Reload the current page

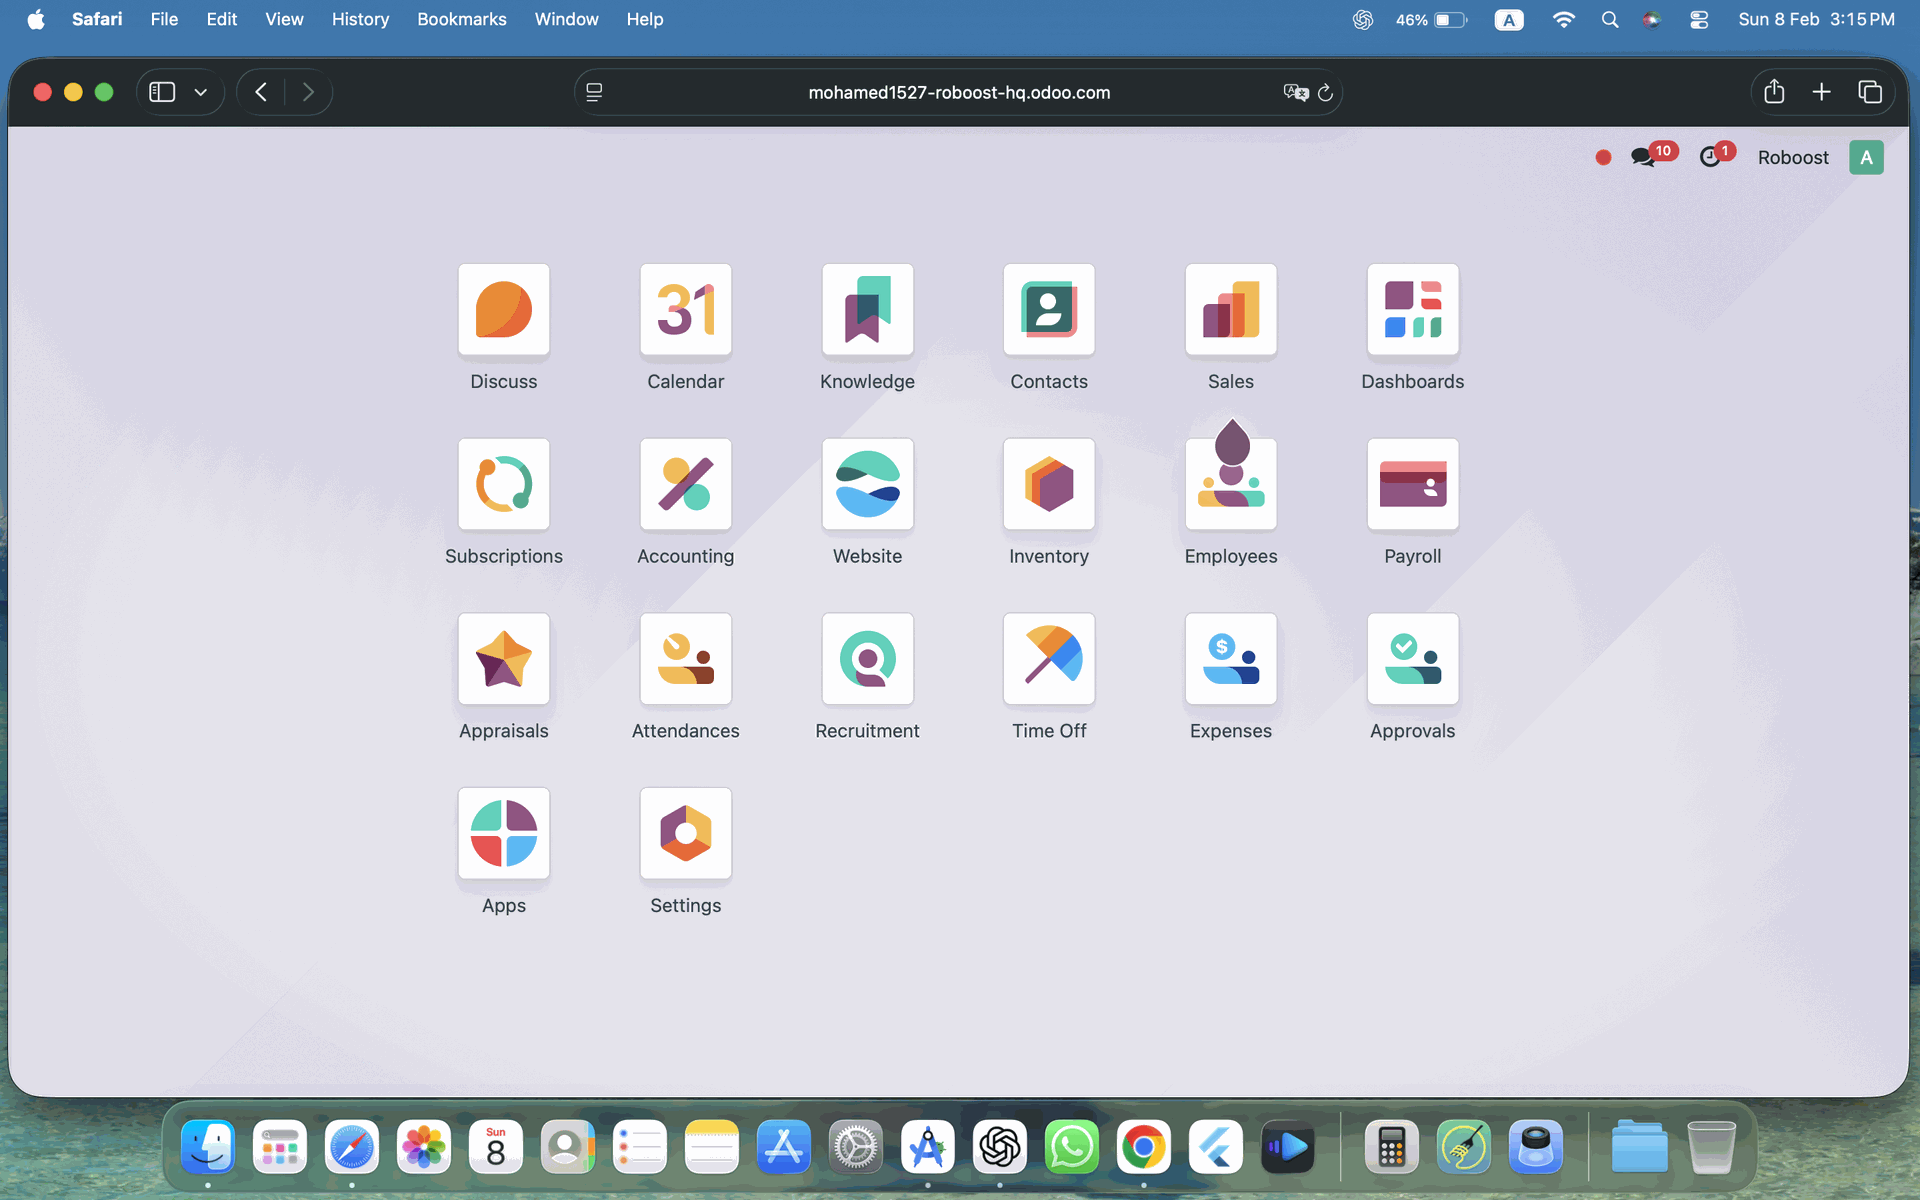[x=1325, y=92]
